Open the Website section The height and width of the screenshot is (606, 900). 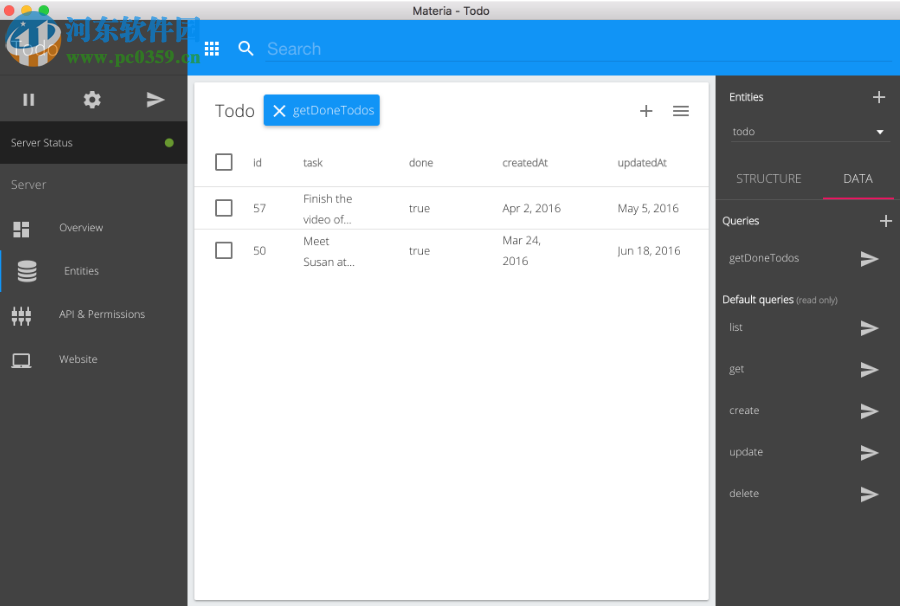[78, 359]
